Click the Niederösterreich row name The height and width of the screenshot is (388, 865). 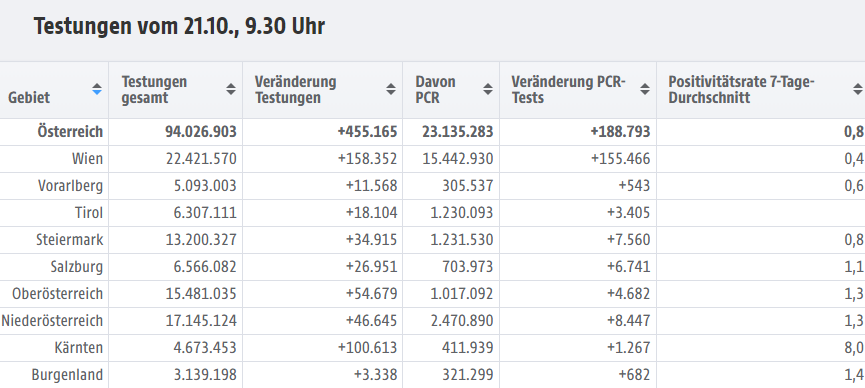point(52,321)
